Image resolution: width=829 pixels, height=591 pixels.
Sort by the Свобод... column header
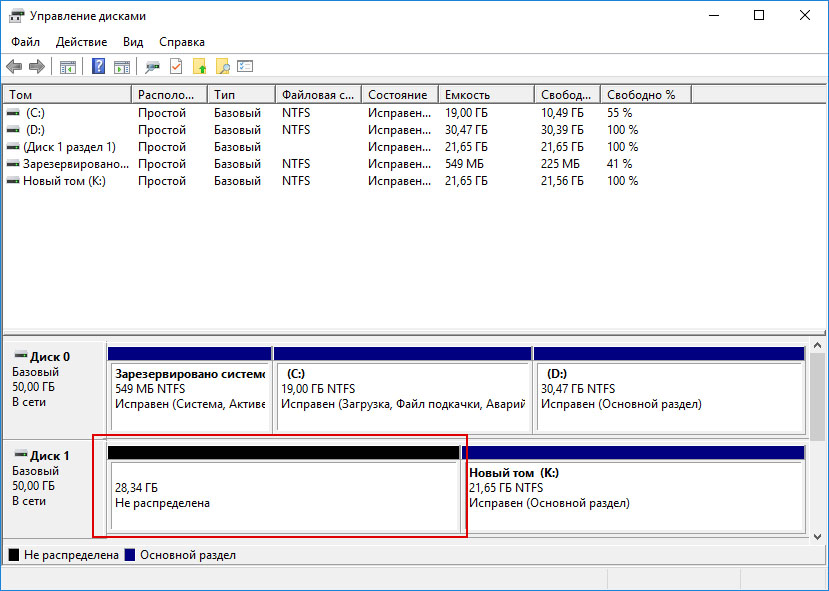tap(567, 95)
